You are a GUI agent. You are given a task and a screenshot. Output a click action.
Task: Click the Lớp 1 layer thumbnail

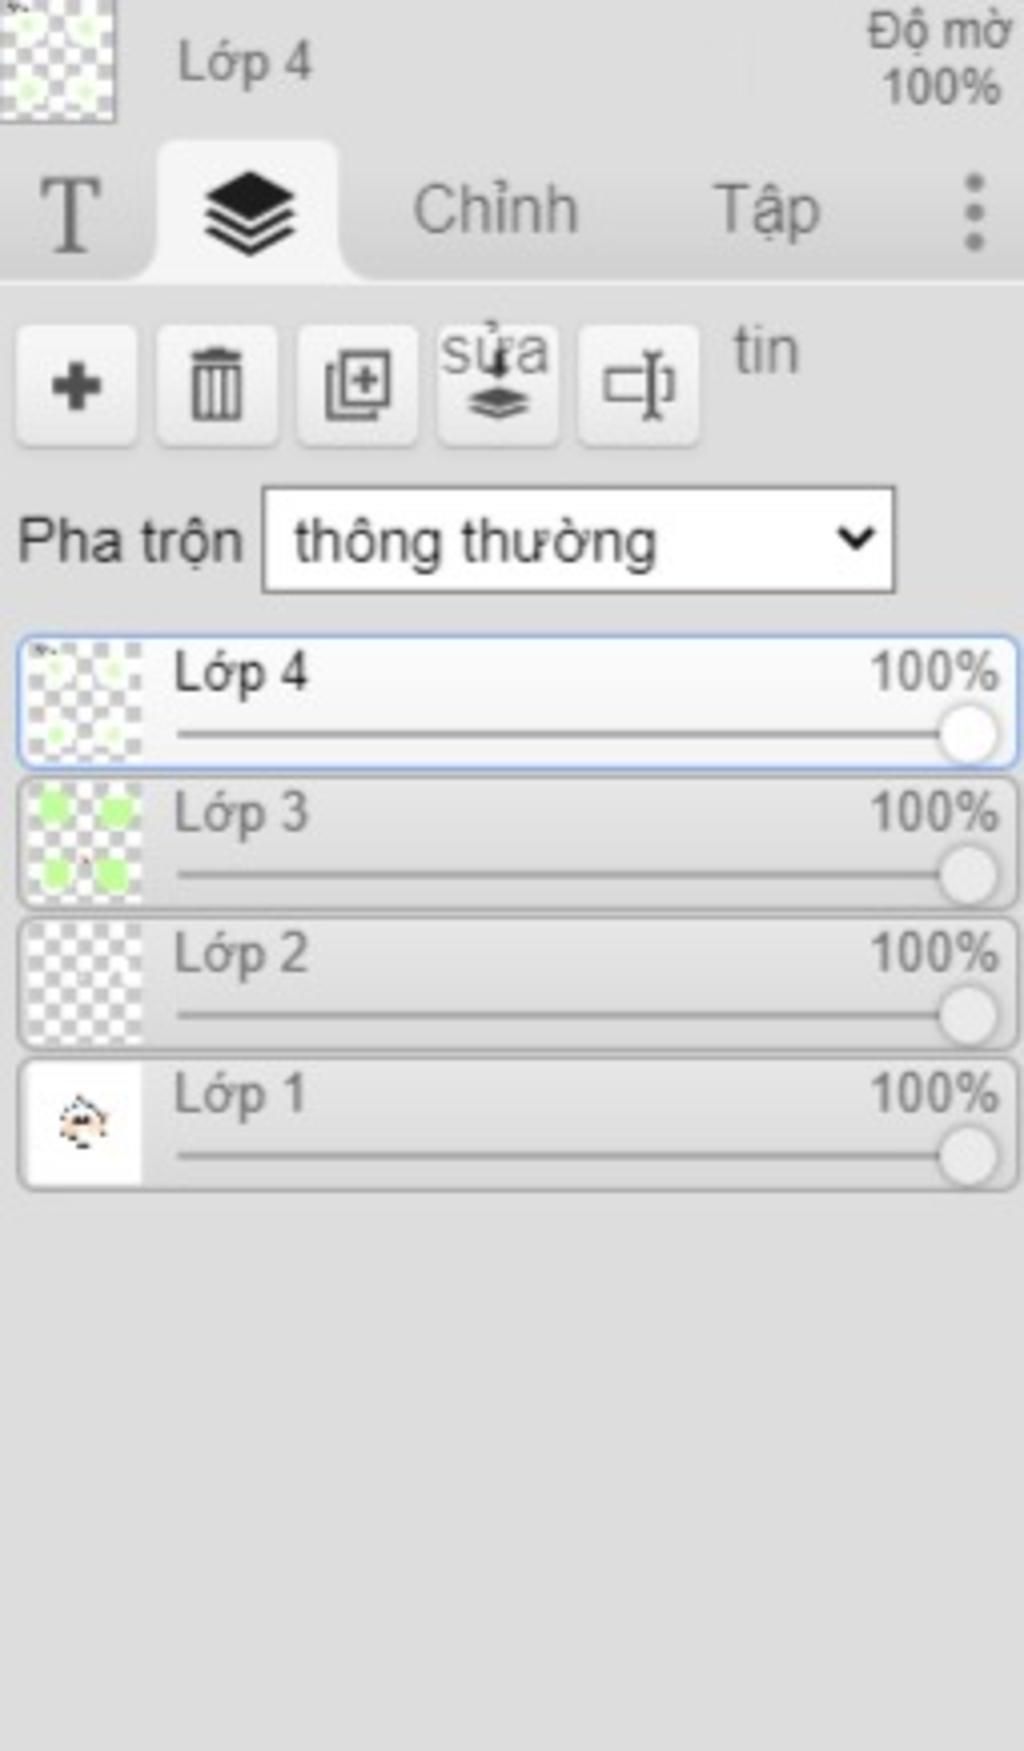[84, 1124]
